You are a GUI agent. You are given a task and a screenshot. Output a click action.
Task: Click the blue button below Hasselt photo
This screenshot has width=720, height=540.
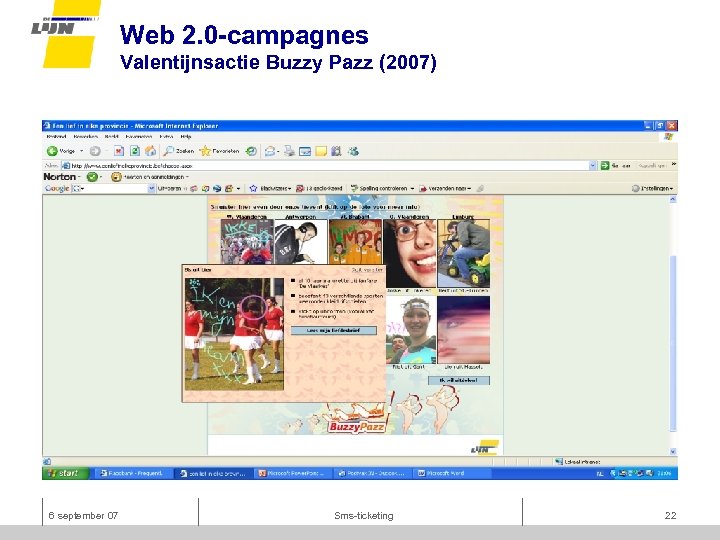459,380
